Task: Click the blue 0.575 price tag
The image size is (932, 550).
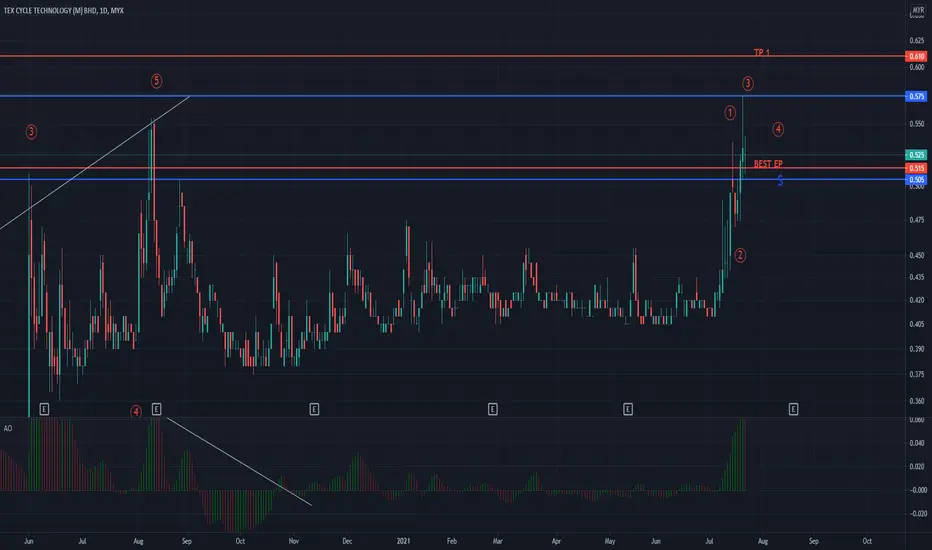Action: pyautogui.click(x=916, y=96)
